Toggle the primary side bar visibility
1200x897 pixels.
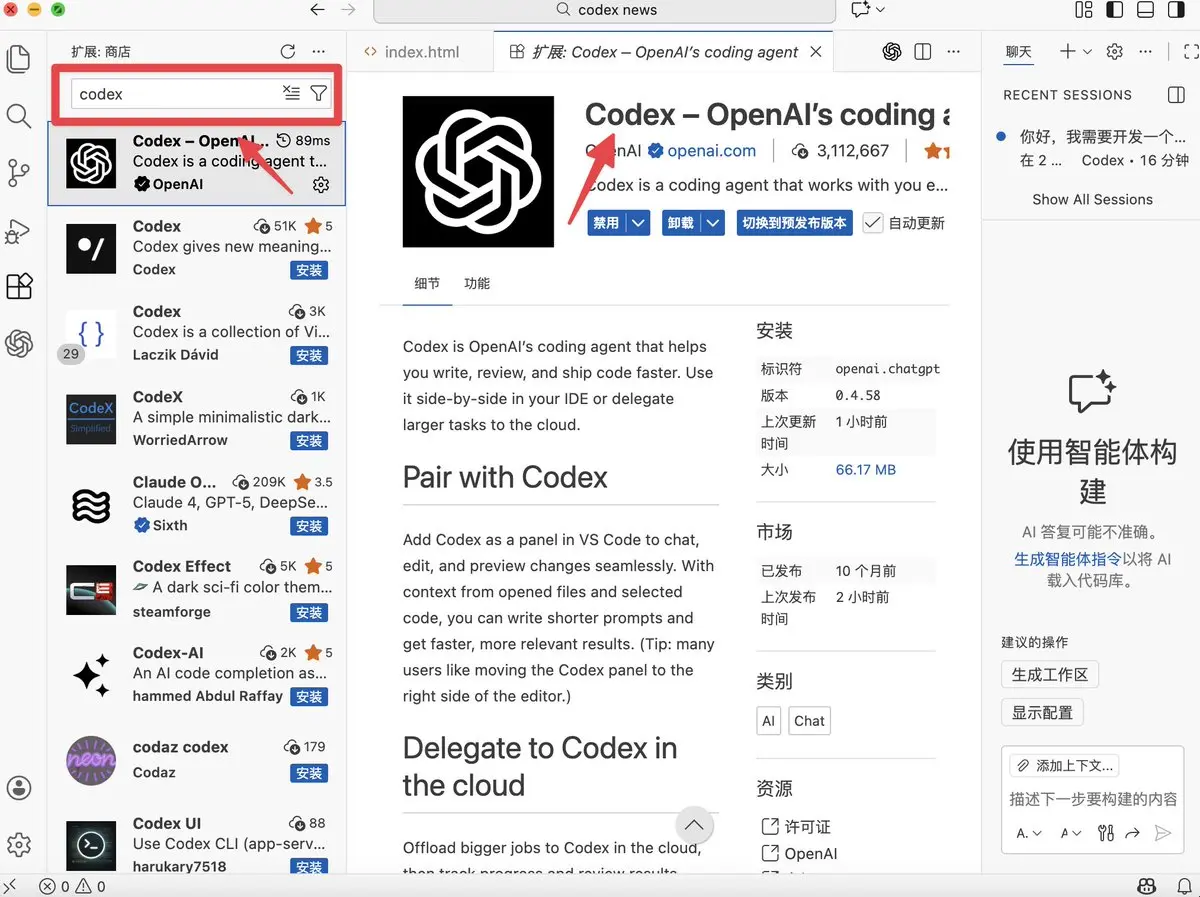coord(1114,9)
